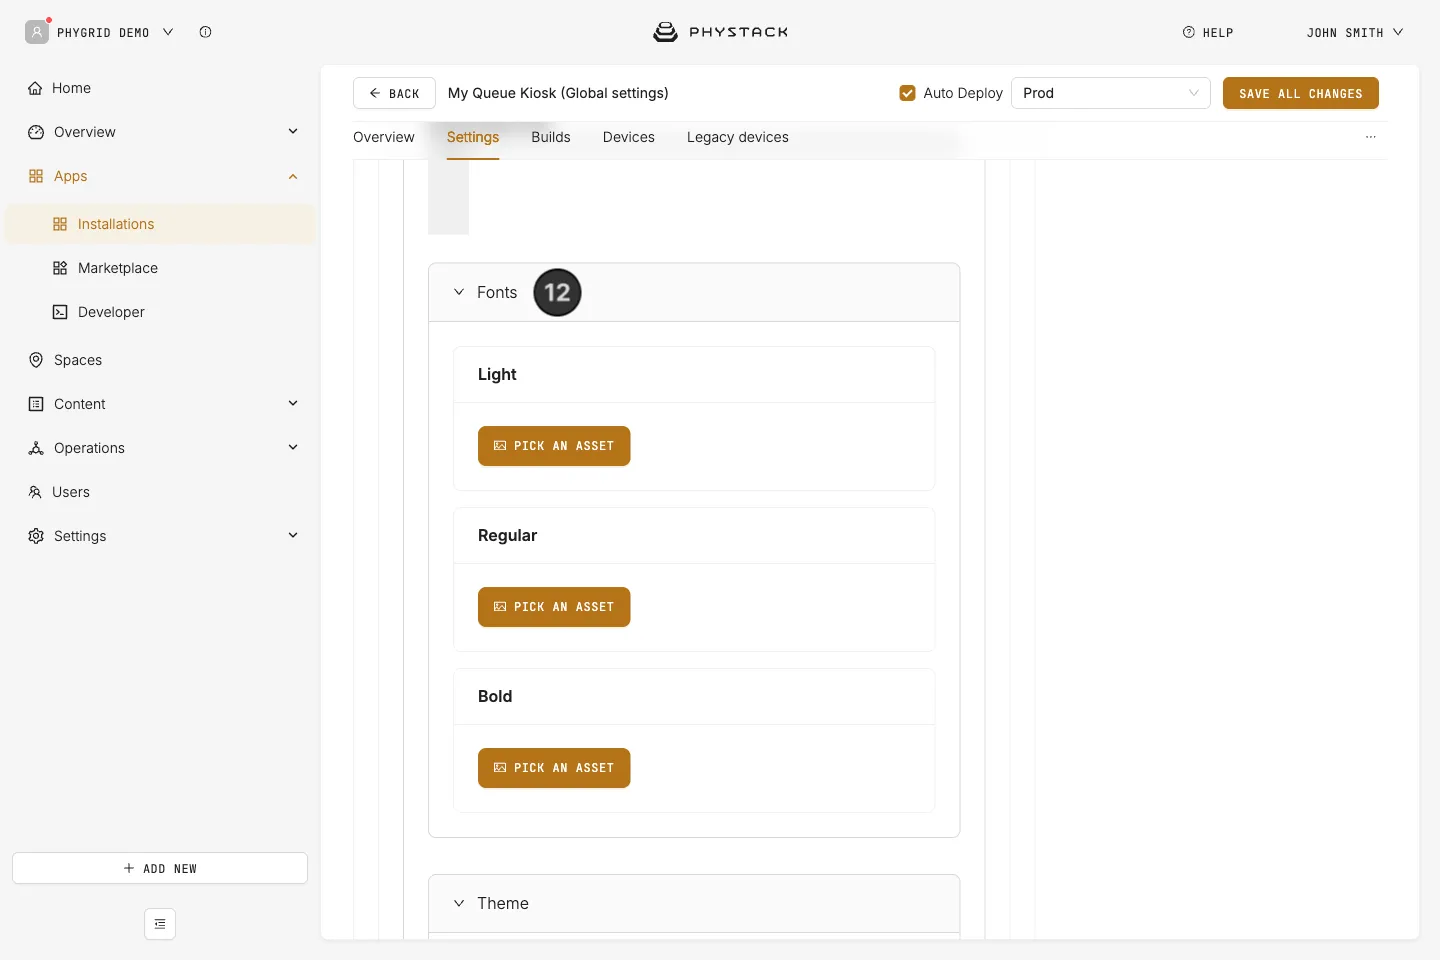Viewport: 1440px width, 960px height.
Task: Click the Add New button
Action: pyautogui.click(x=160, y=868)
